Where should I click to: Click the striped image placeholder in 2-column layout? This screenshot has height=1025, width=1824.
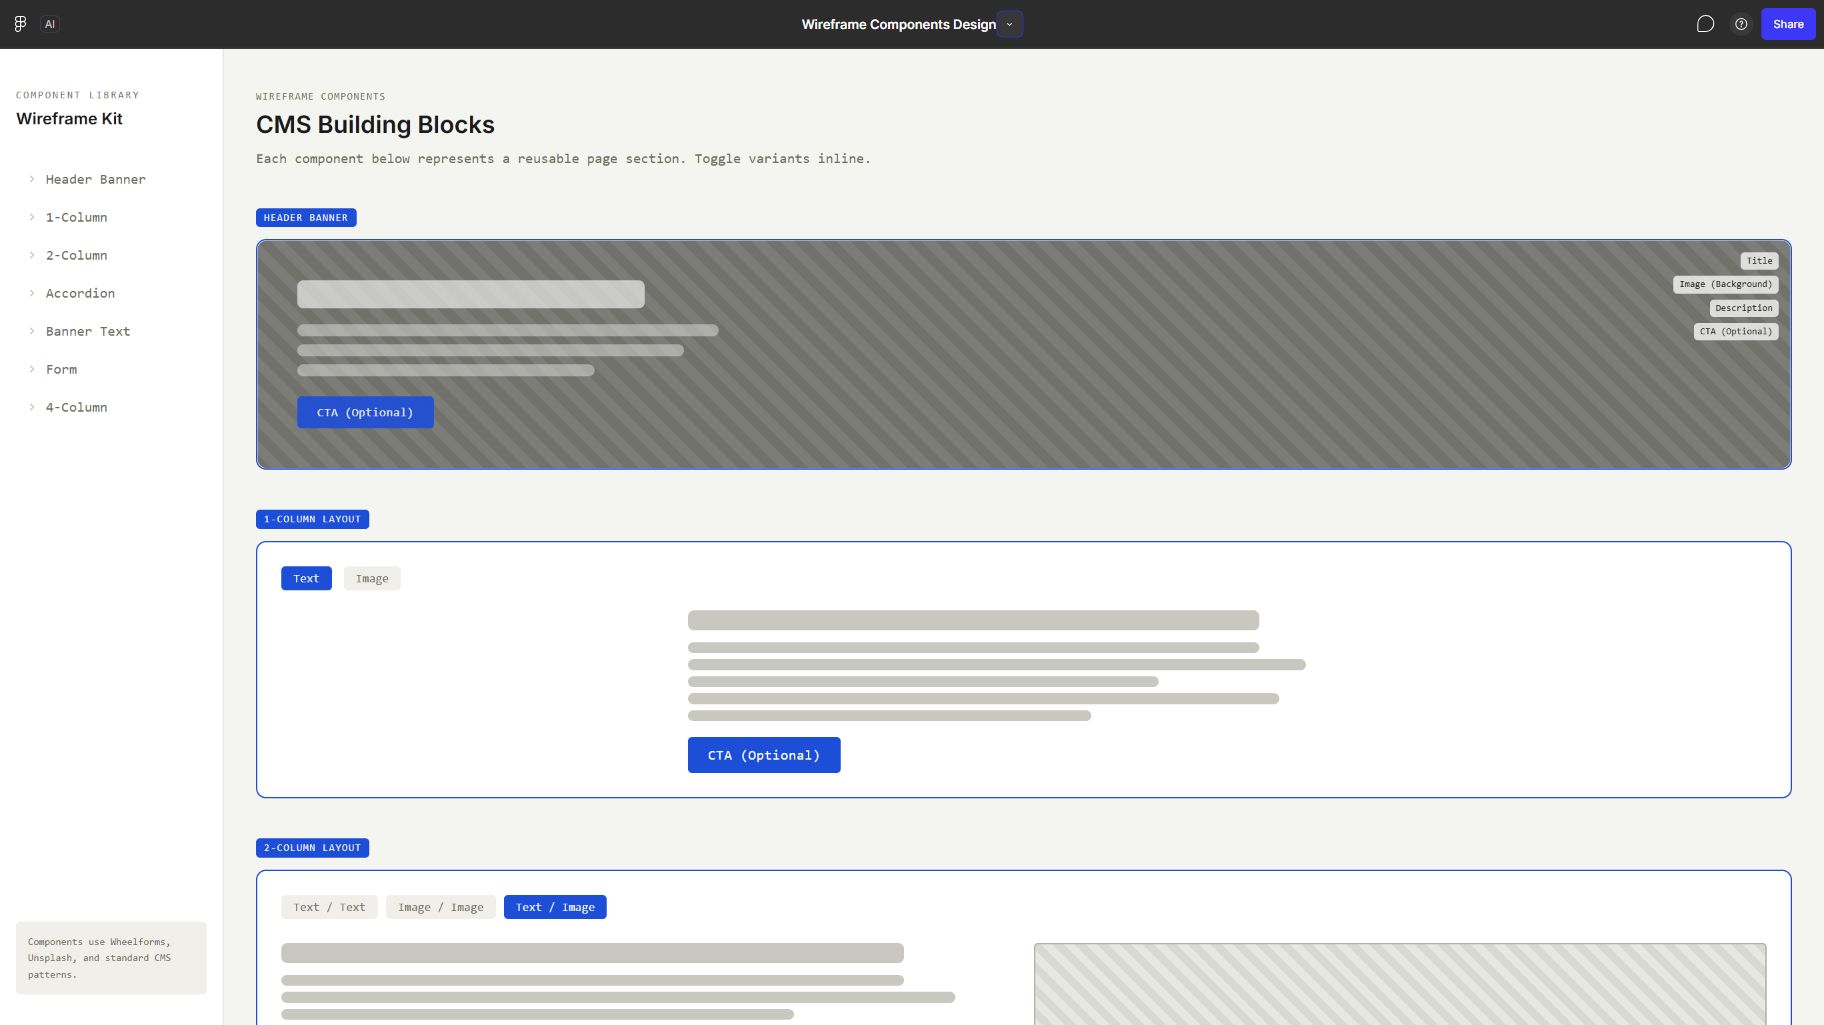tap(1400, 984)
